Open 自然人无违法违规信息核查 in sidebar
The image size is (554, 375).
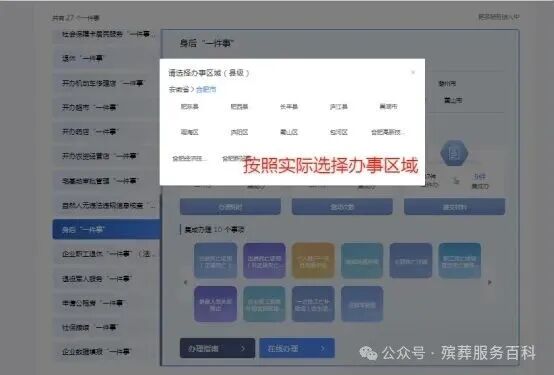point(106,205)
